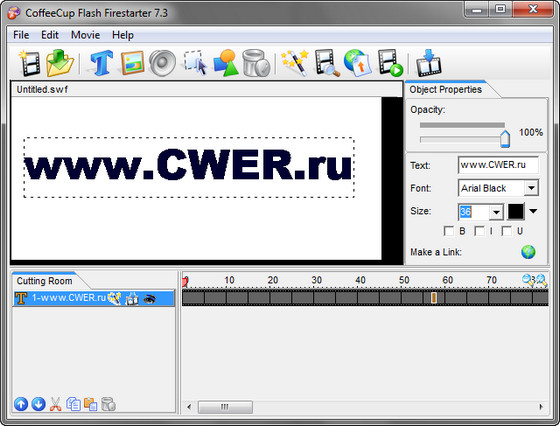560x426 pixels.
Task: Move layer up with blue up arrow
Action: (21, 404)
